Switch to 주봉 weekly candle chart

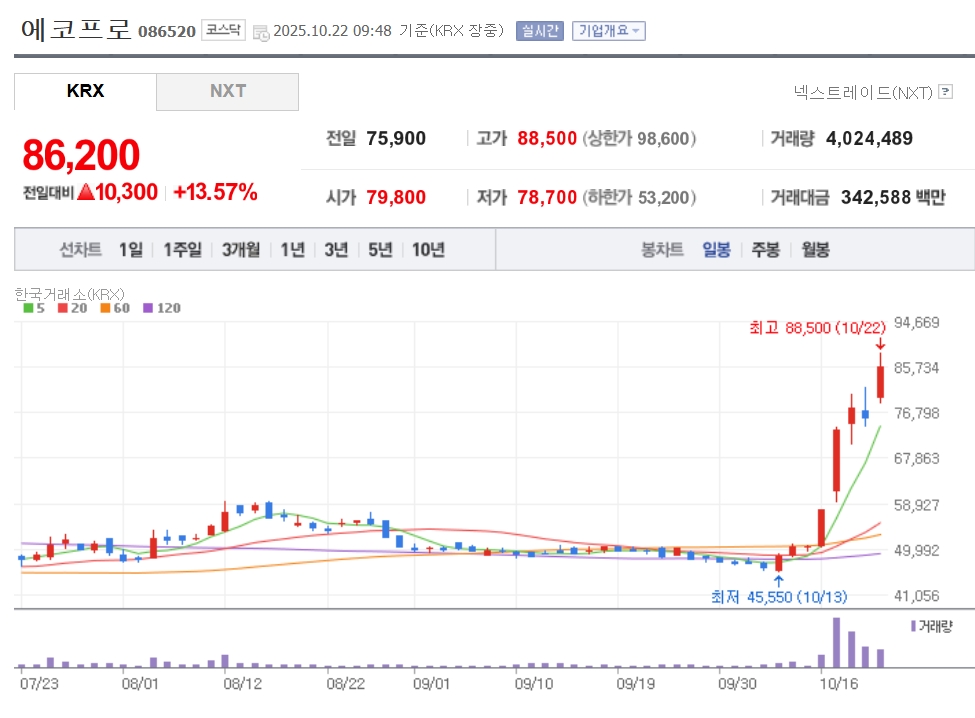pyautogui.click(x=765, y=250)
